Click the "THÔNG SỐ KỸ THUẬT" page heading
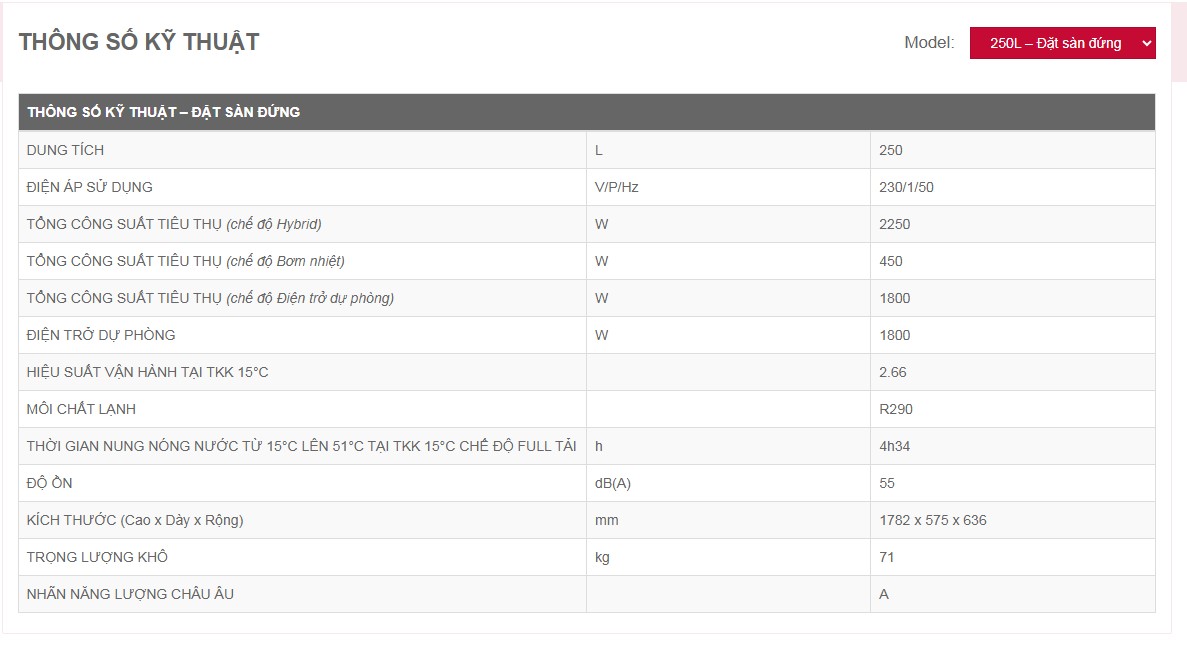 click(139, 42)
